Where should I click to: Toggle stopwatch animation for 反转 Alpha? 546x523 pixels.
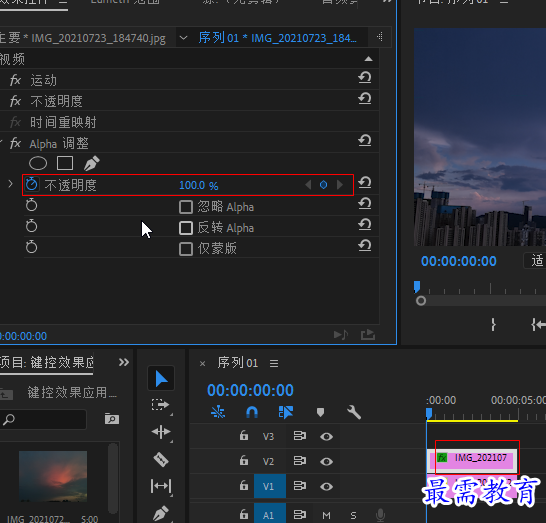[x=31, y=226]
